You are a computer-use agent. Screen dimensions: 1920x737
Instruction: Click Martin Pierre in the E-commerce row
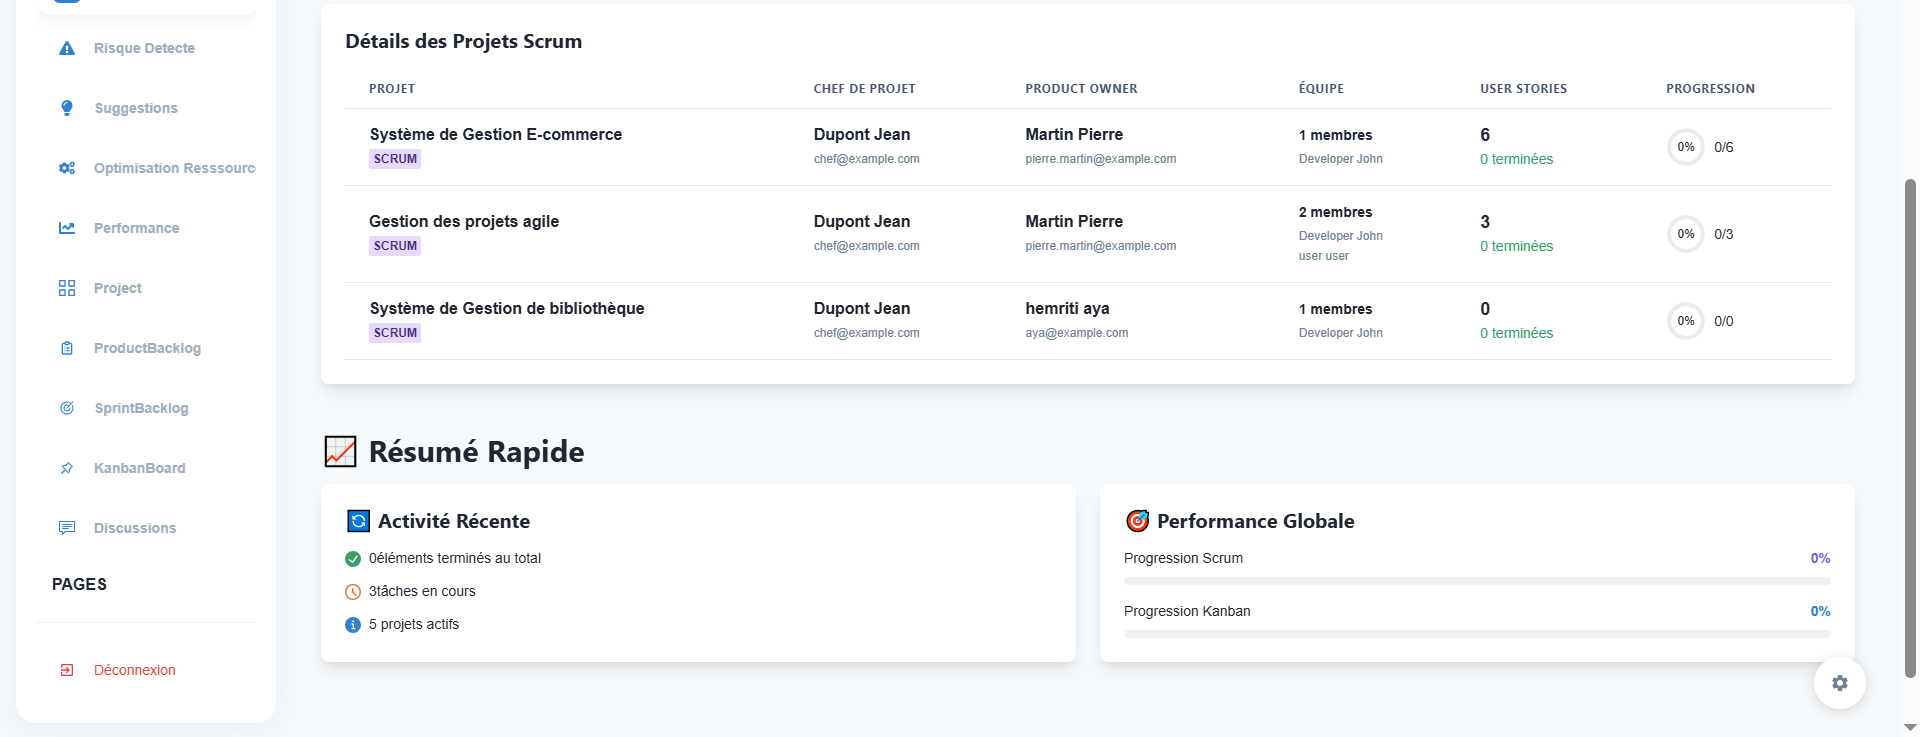point(1074,134)
